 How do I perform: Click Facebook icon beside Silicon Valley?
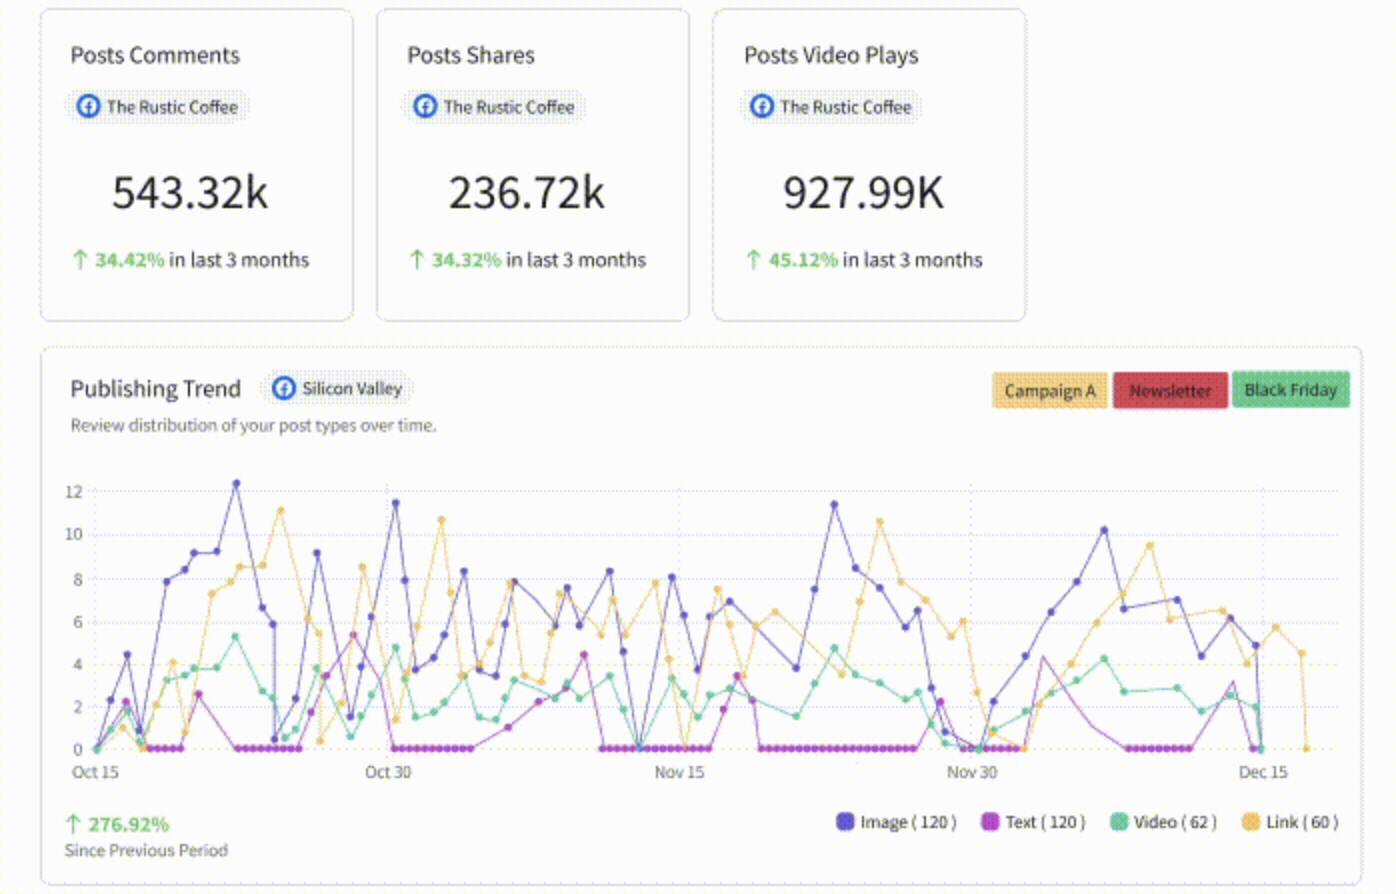284,388
